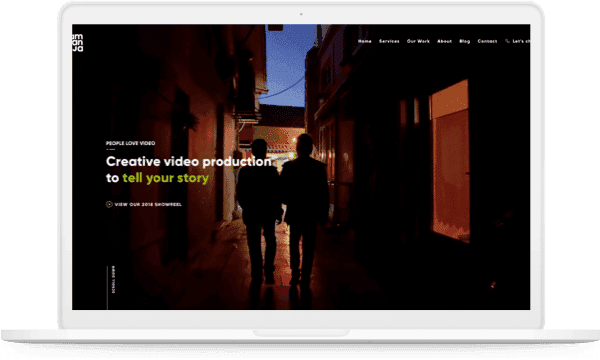600x360 pixels.
Task: Open the Blog nav item
Action: pos(464,41)
